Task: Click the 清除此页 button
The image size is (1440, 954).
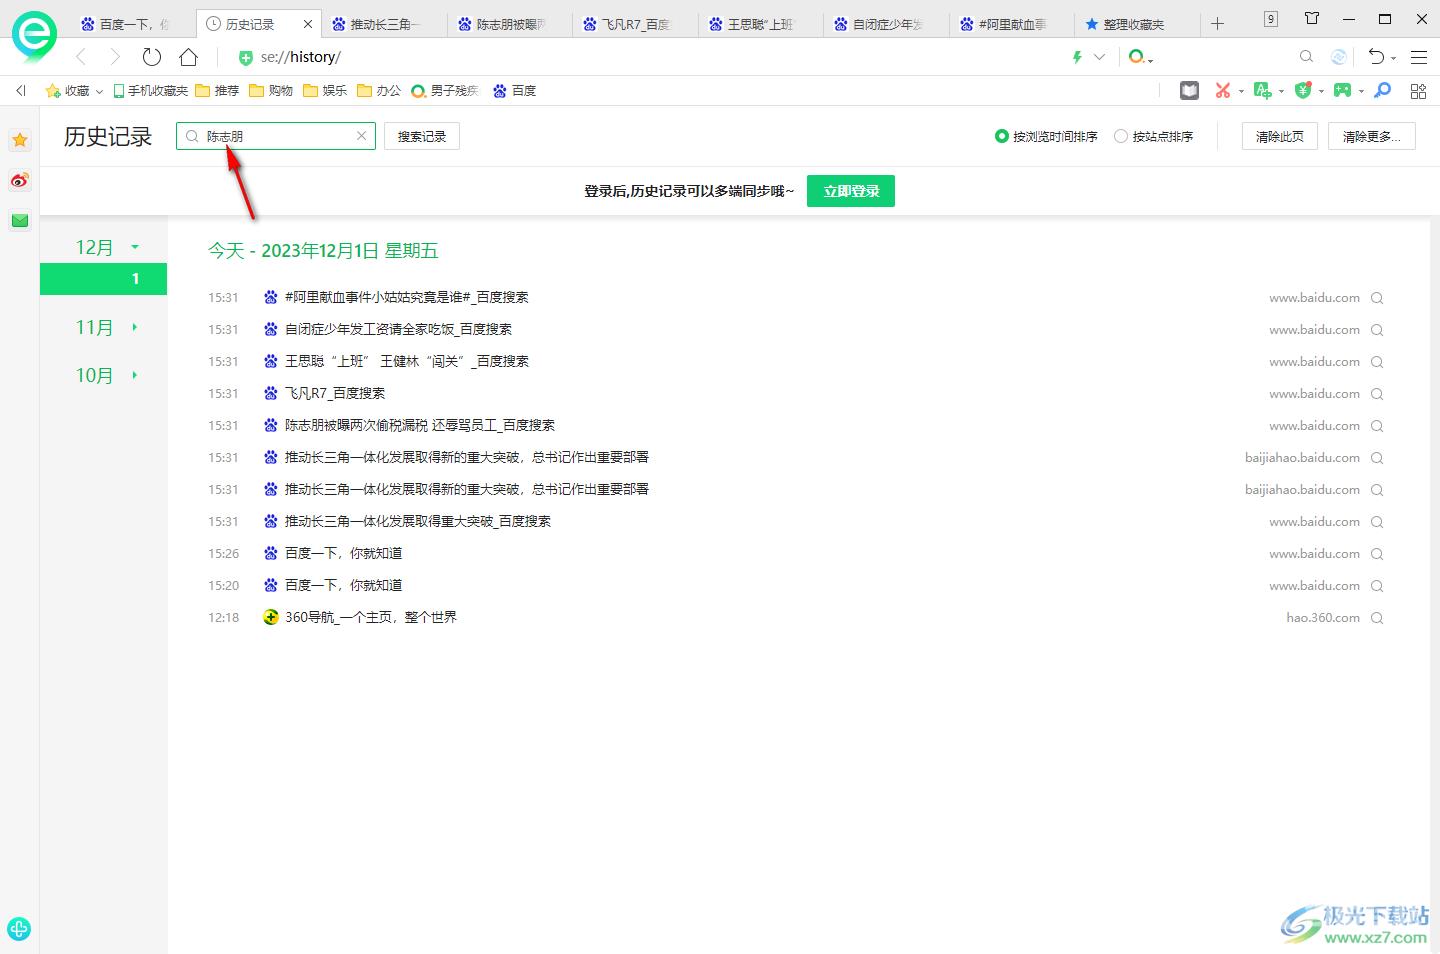Action: click(1280, 136)
